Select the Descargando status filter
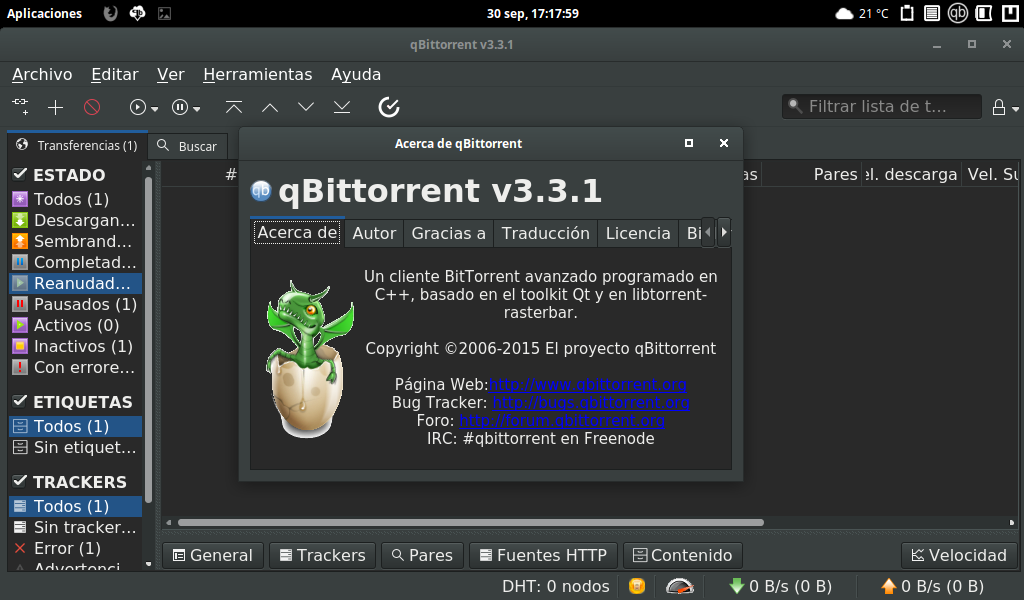This screenshot has height=600, width=1024. [x=74, y=220]
